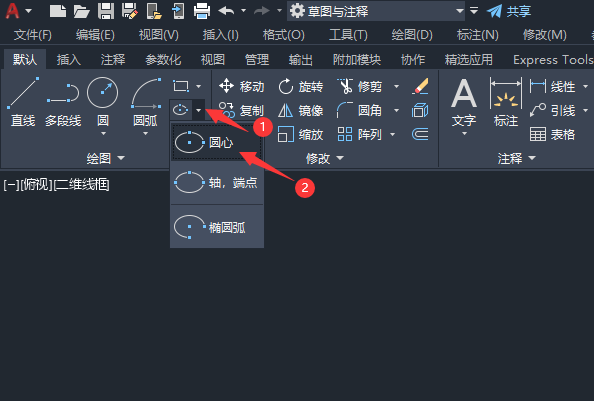Choose 圆心 ellipse option from the flyout
The width and height of the screenshot is (594, 401).
pyautogui.click(x=217, y=142)
